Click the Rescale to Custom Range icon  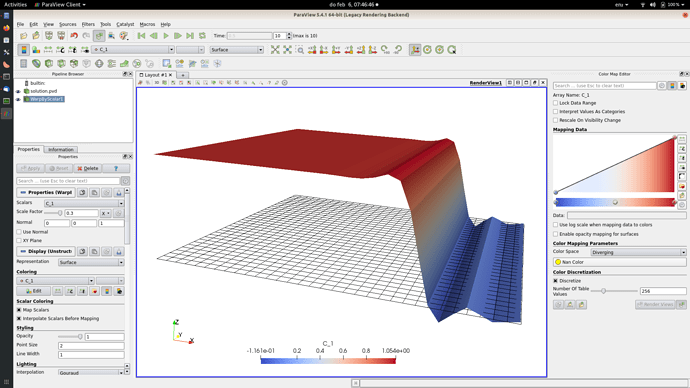click(x=60, y=50)
